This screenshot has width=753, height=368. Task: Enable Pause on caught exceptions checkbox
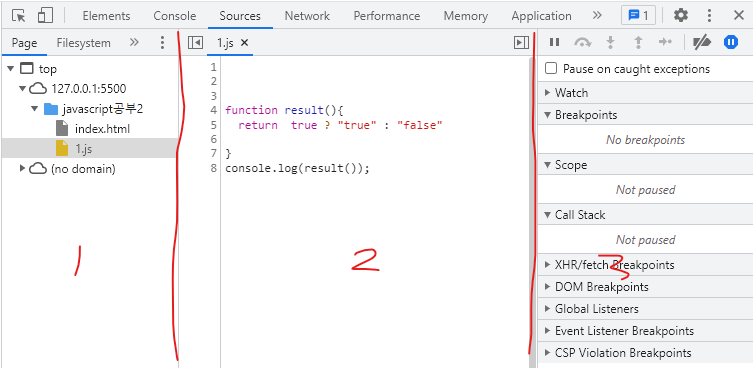pos(551,68)
